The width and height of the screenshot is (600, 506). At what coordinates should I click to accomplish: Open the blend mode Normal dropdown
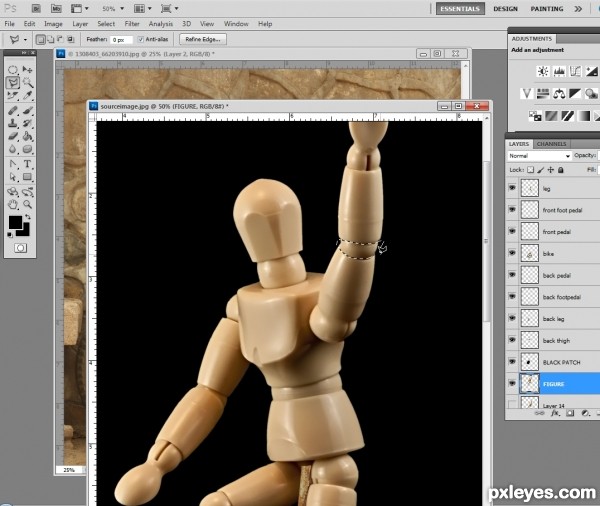tap(540, 156)
